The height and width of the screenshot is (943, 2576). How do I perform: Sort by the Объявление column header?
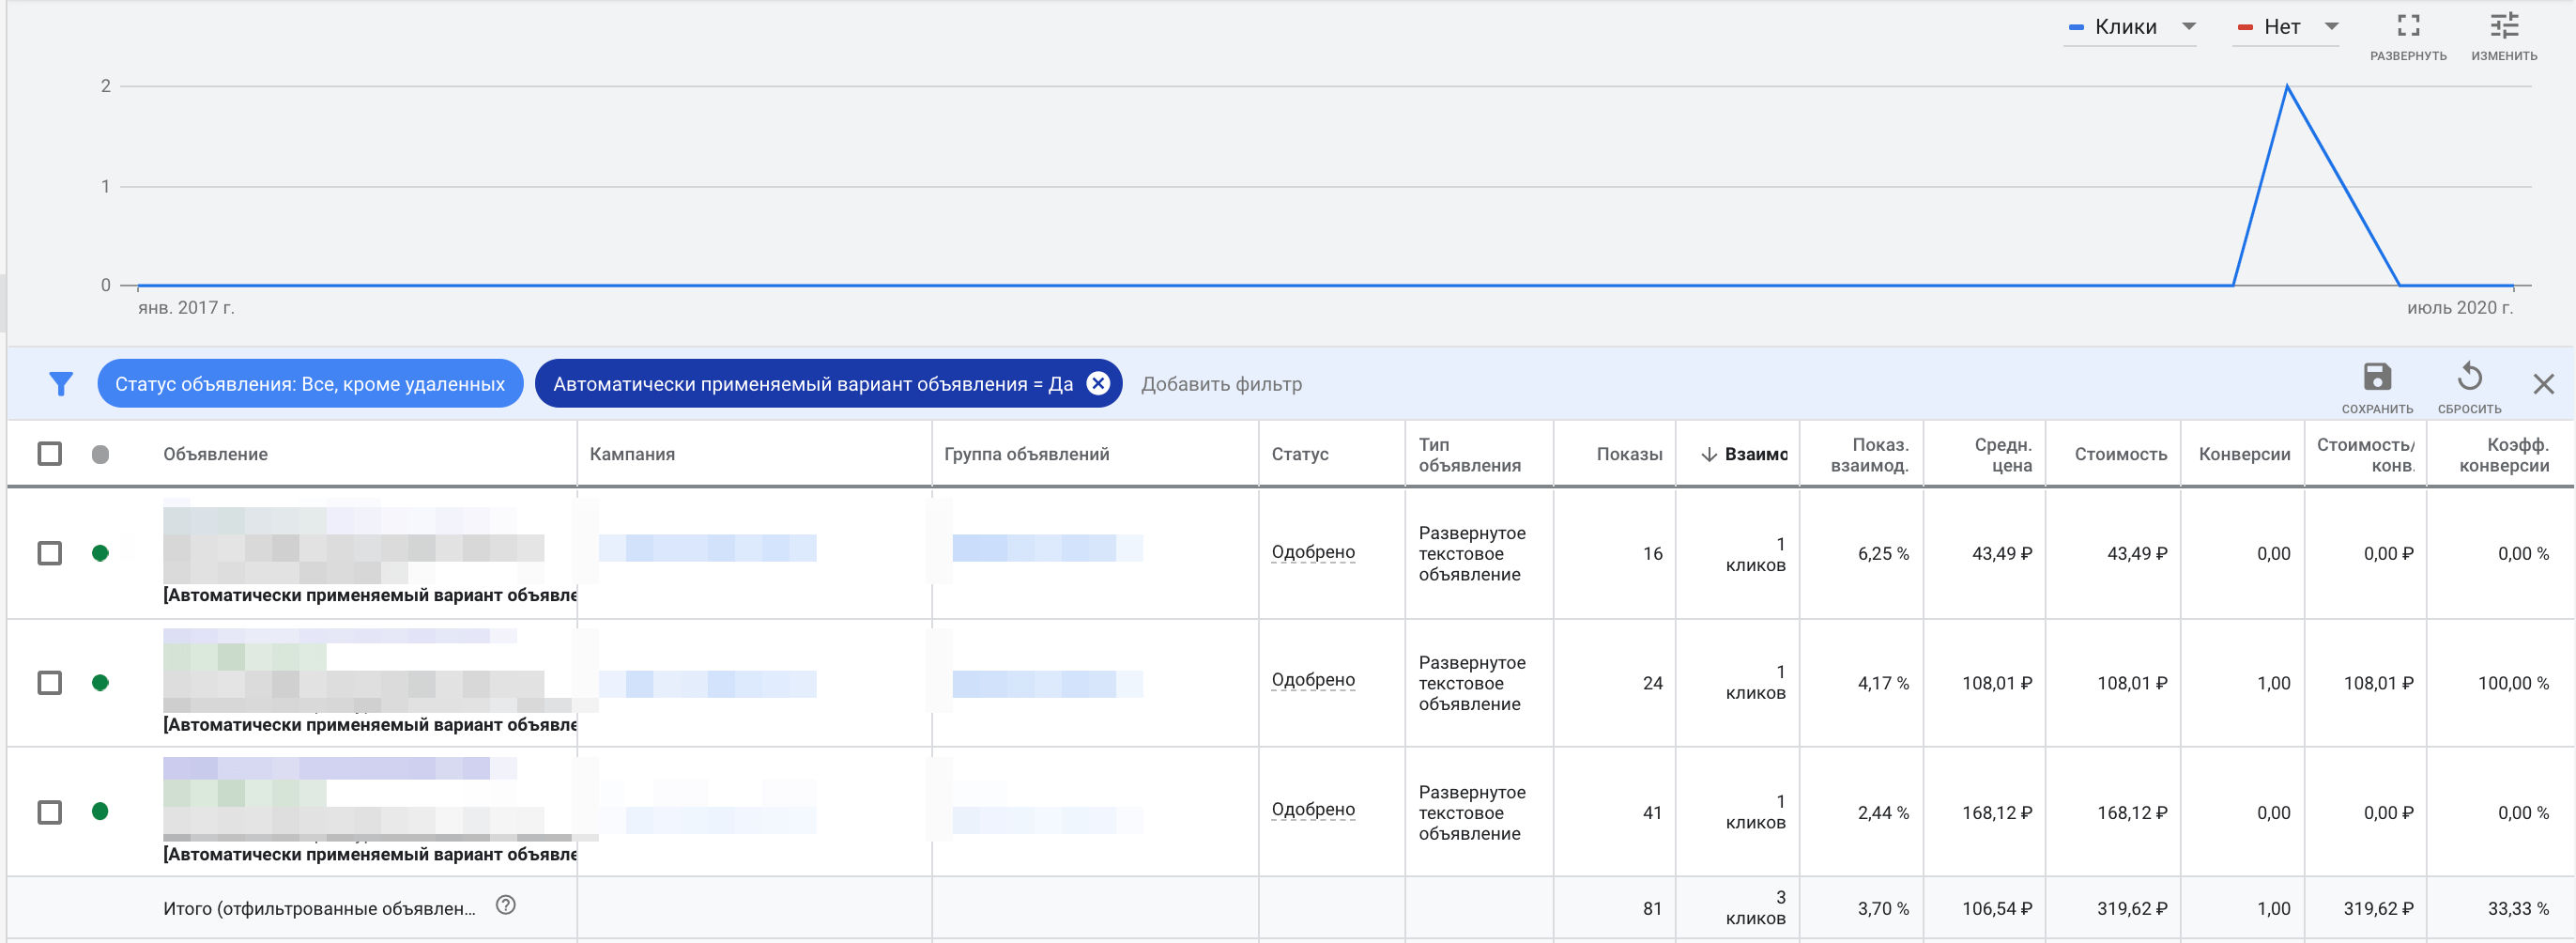(x=215, y=454)
